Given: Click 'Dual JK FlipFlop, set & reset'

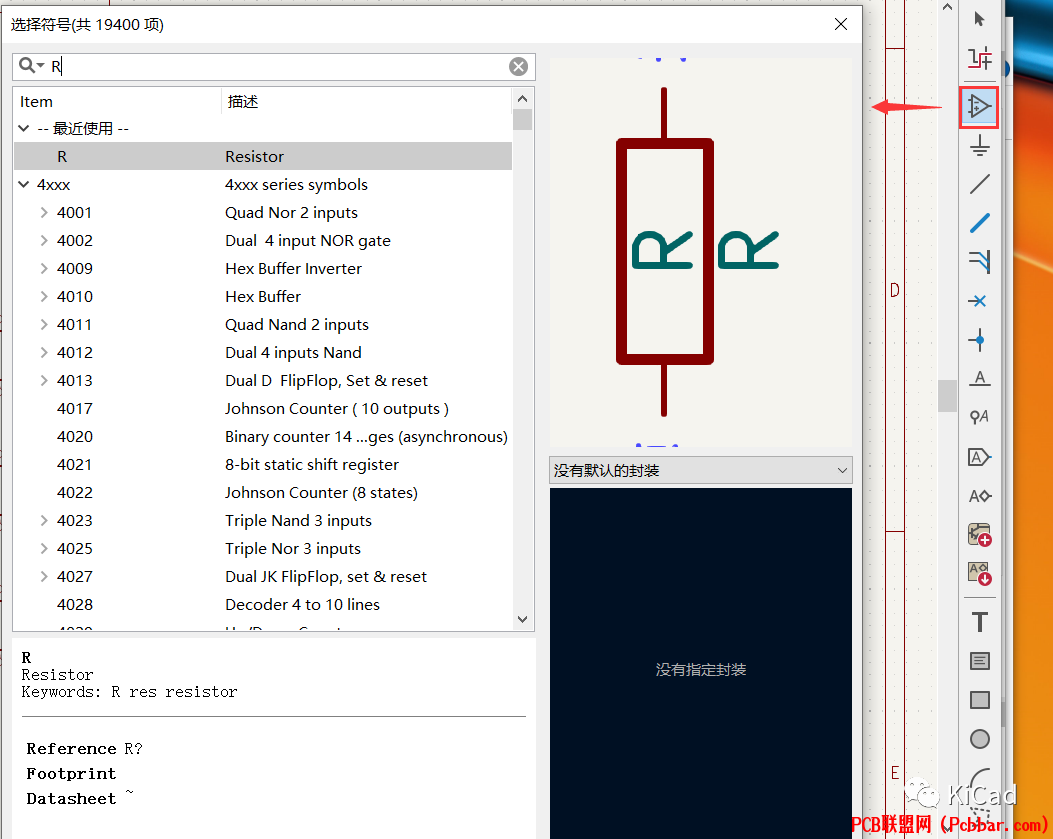Looking at the screenshot, I should coord(326,576).
